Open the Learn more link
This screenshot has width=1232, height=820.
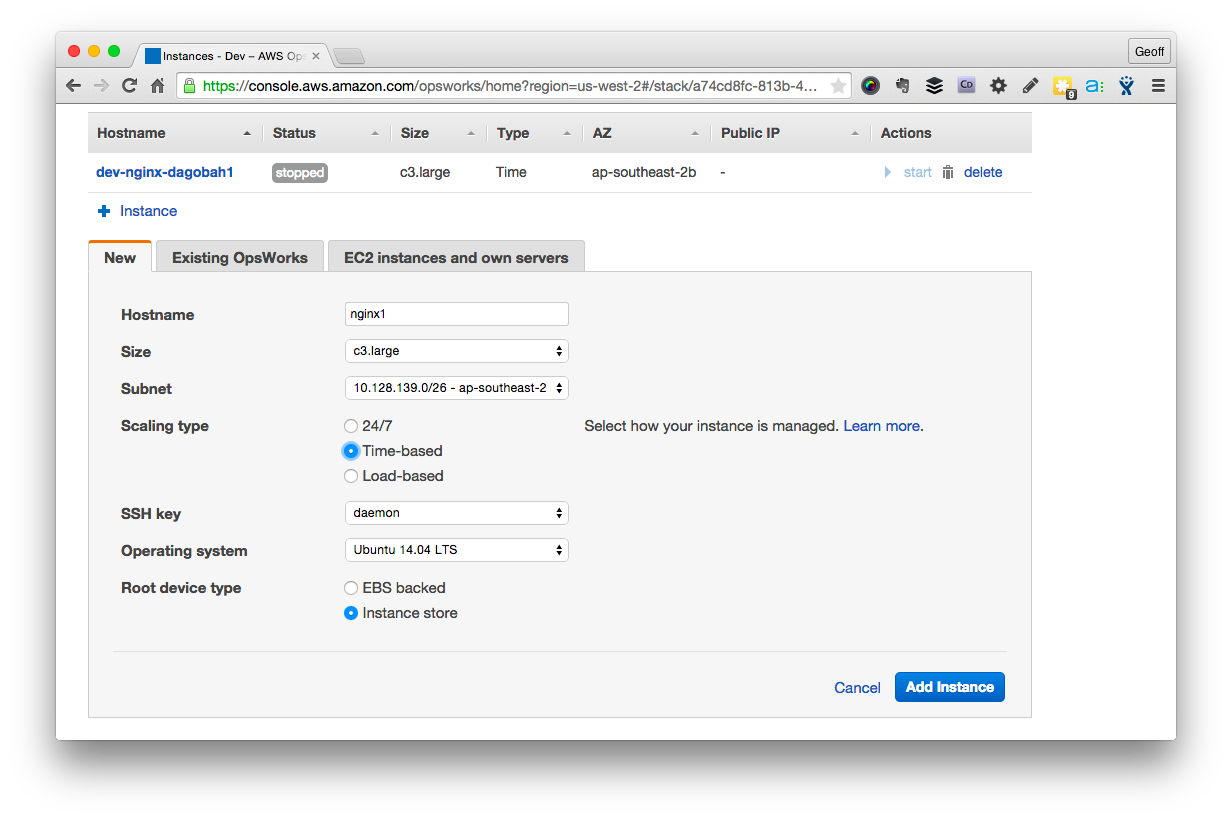pyautogui.click(x=881, y=426)
